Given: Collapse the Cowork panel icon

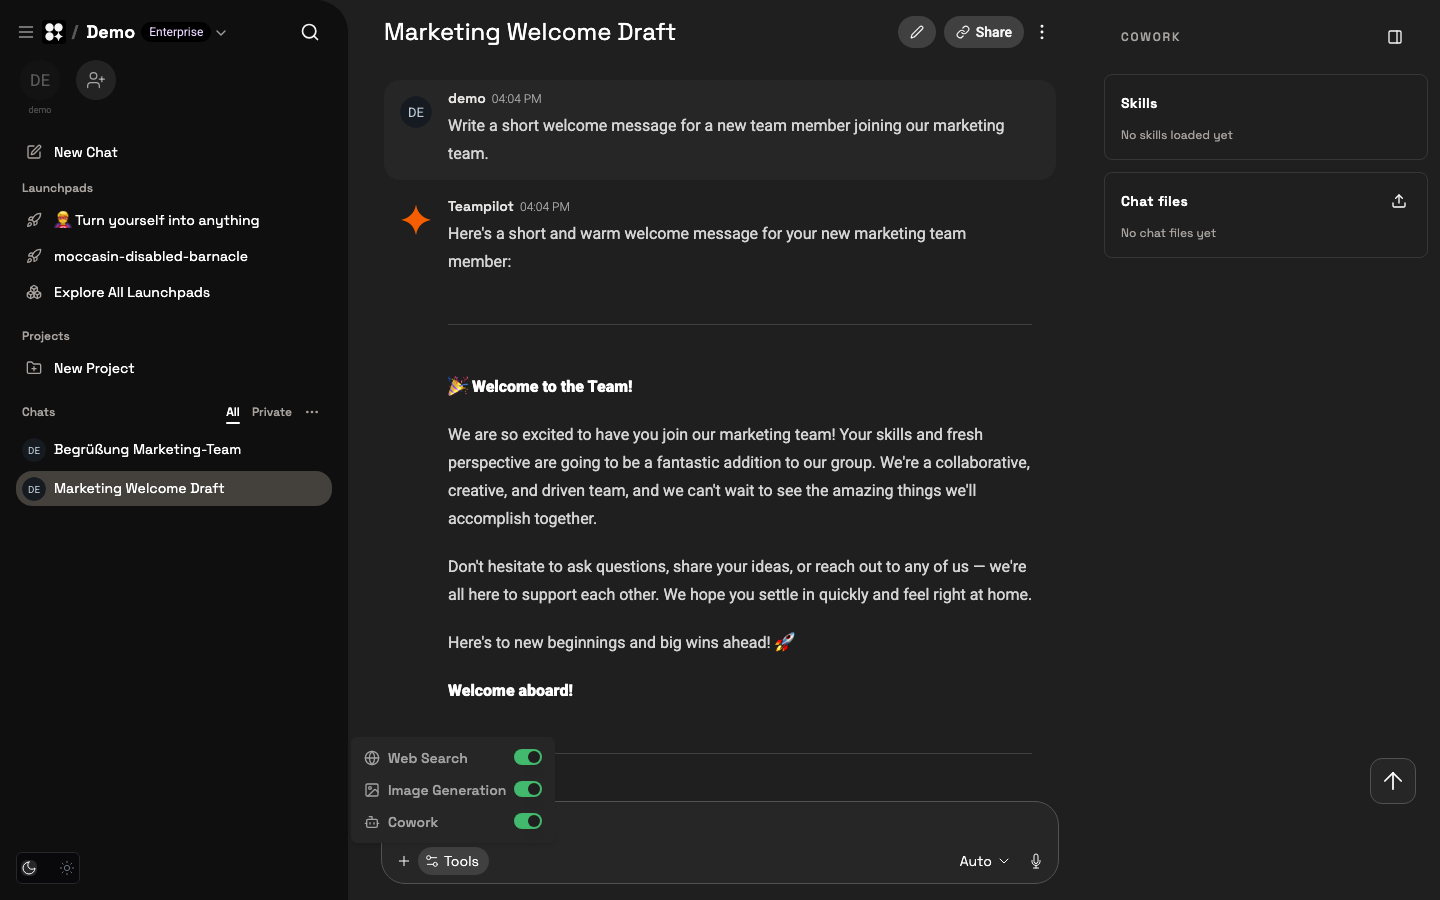Looking at the screenshot, I should click(1395, 37).
